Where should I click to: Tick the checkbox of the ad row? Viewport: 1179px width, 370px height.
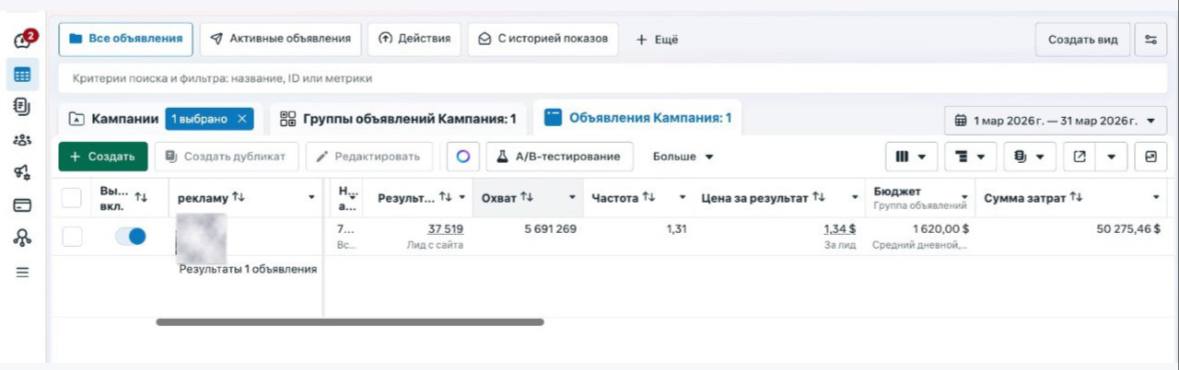click(71, 236)
